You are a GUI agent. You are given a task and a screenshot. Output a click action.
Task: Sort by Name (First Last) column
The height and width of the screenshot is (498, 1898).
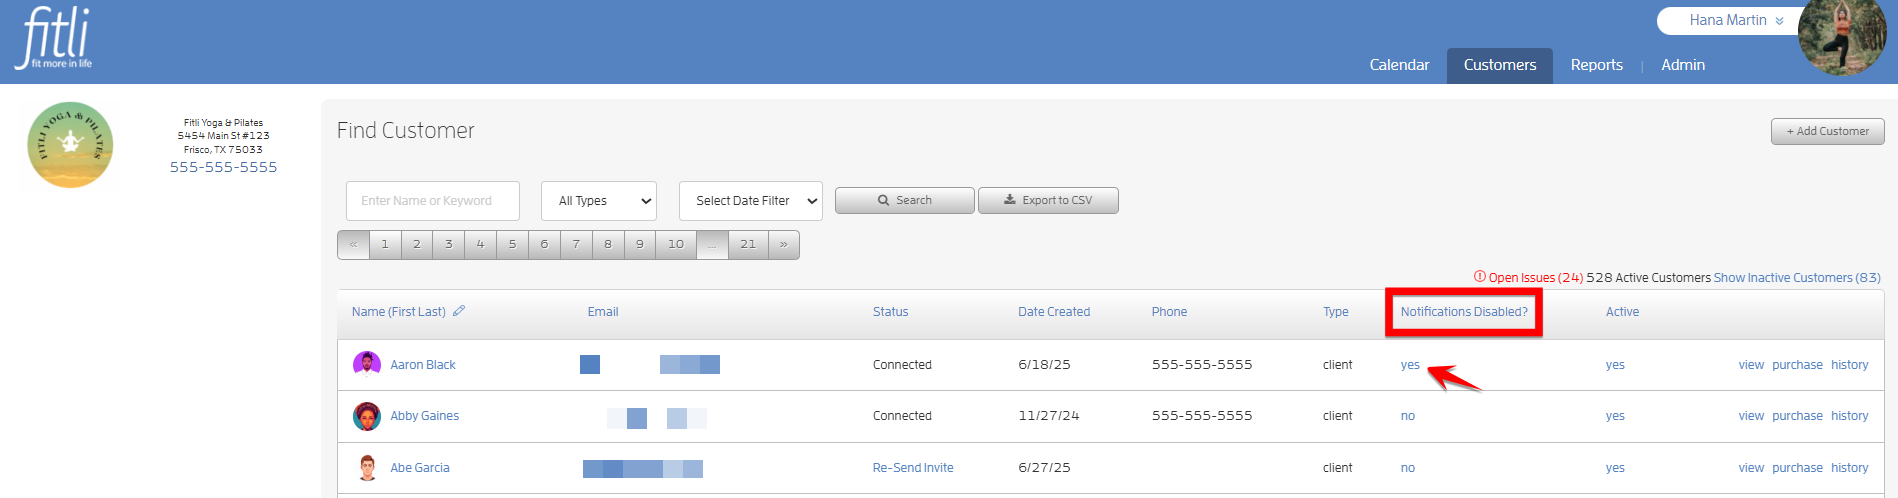[399, 312]
